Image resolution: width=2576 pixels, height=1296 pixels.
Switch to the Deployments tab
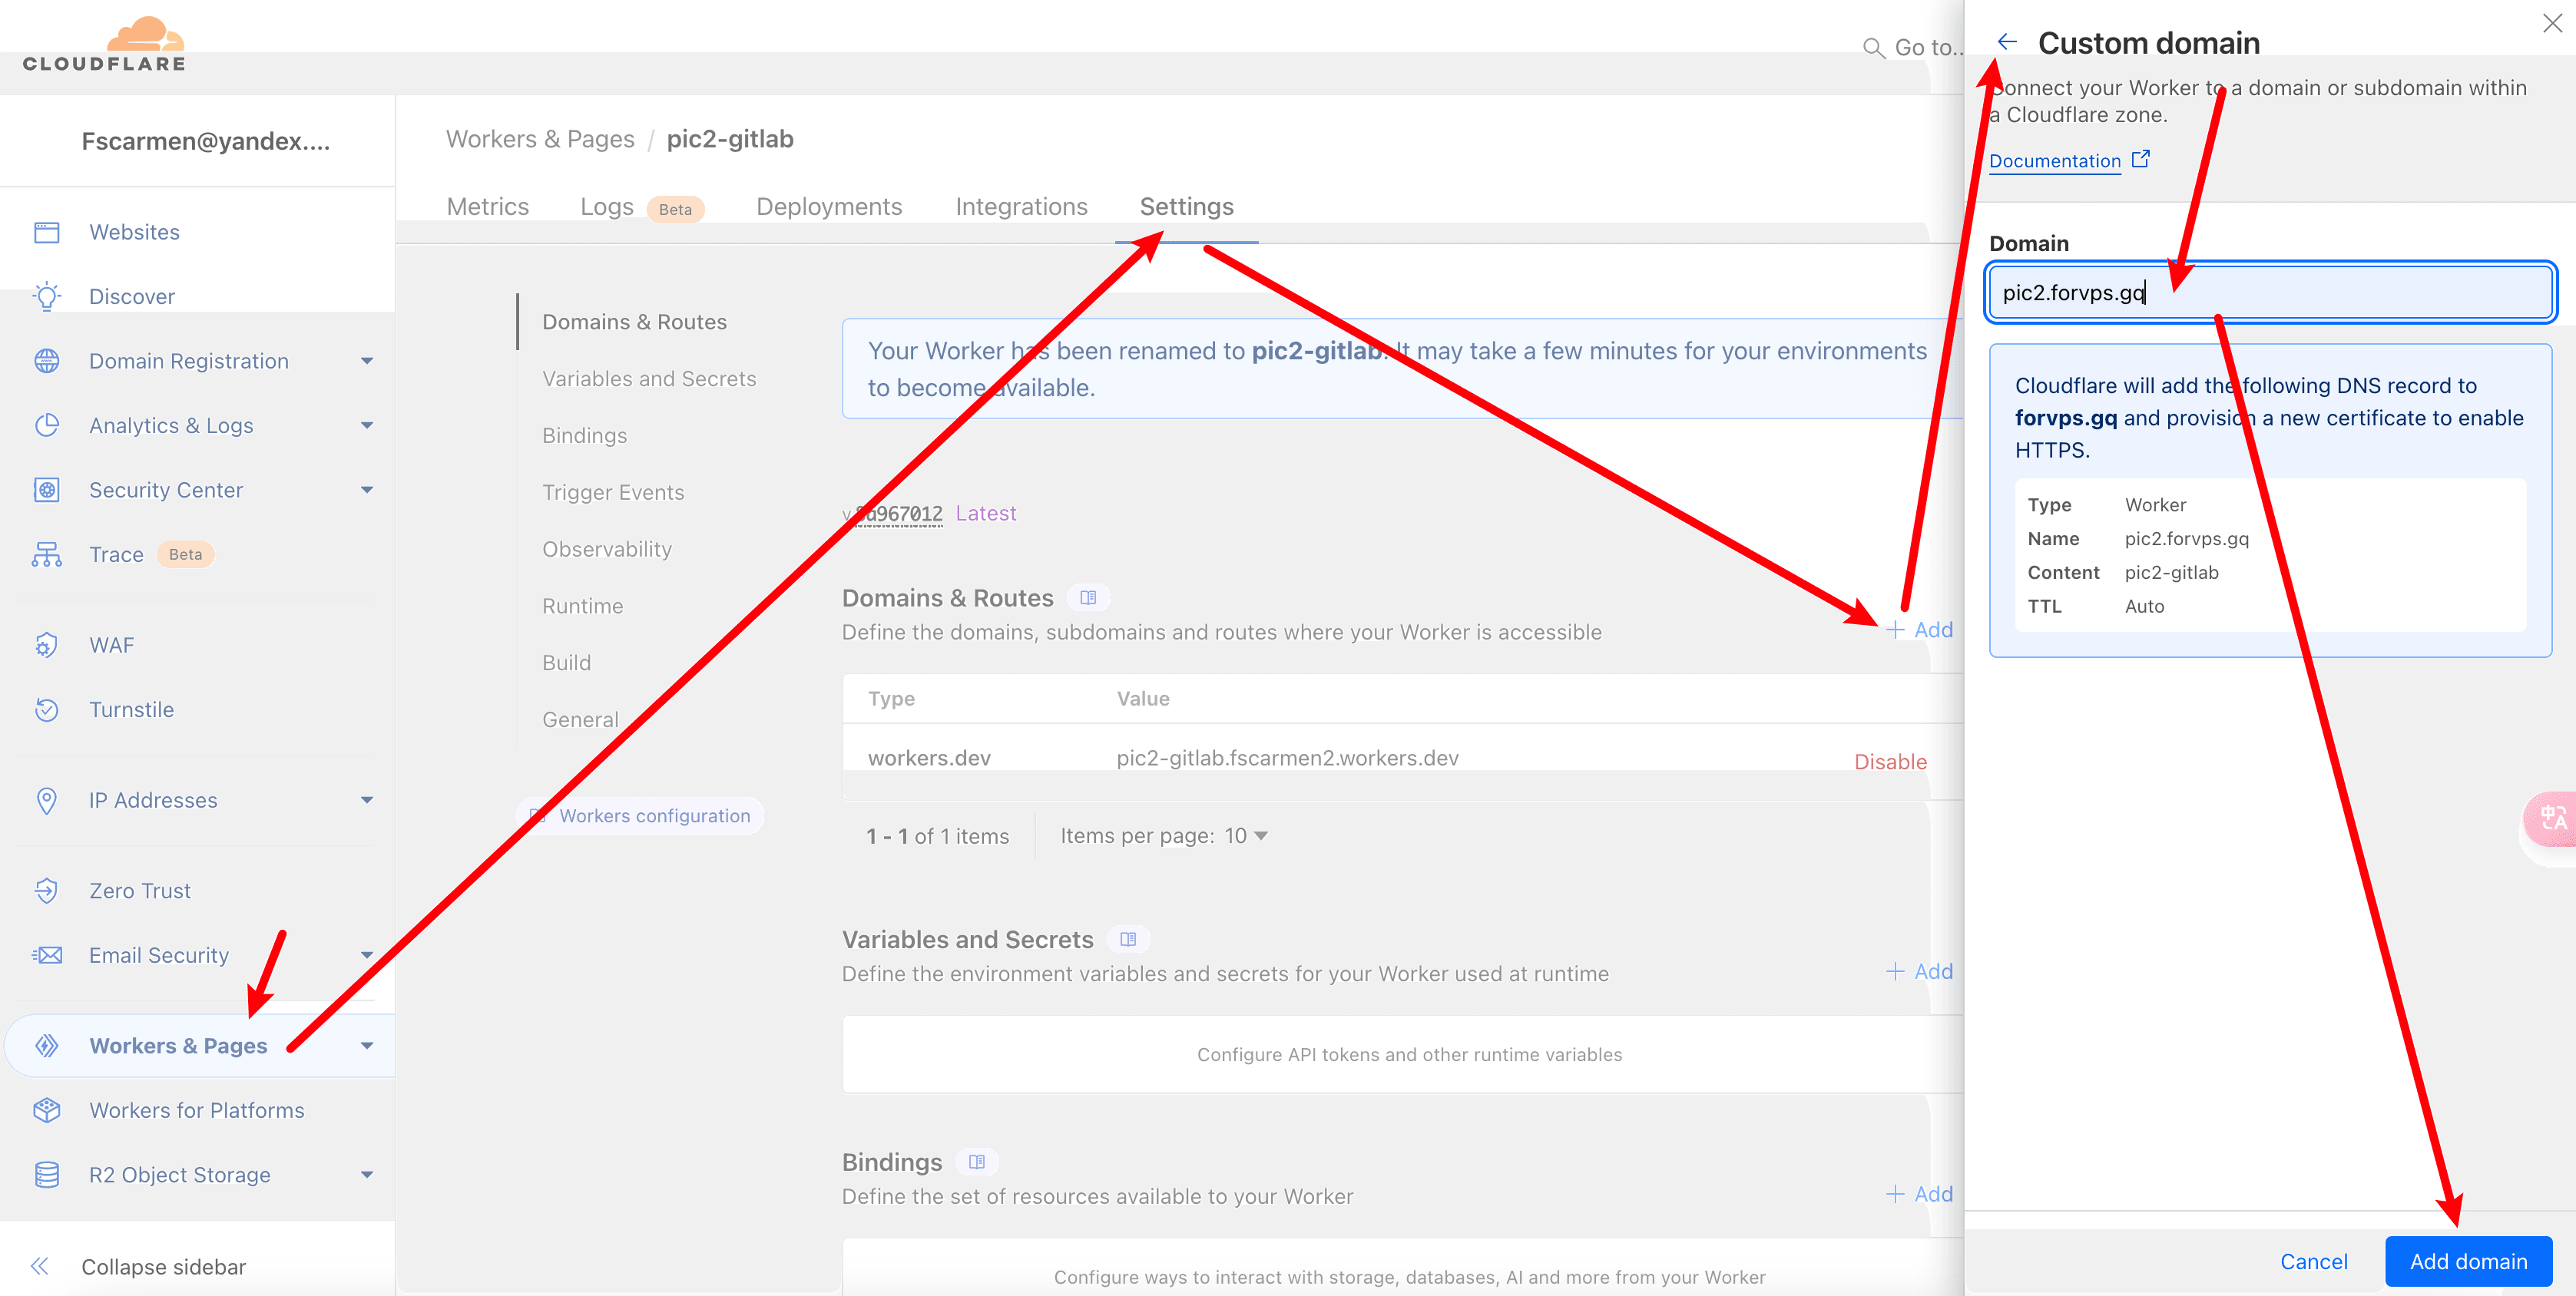pos(829,207)
